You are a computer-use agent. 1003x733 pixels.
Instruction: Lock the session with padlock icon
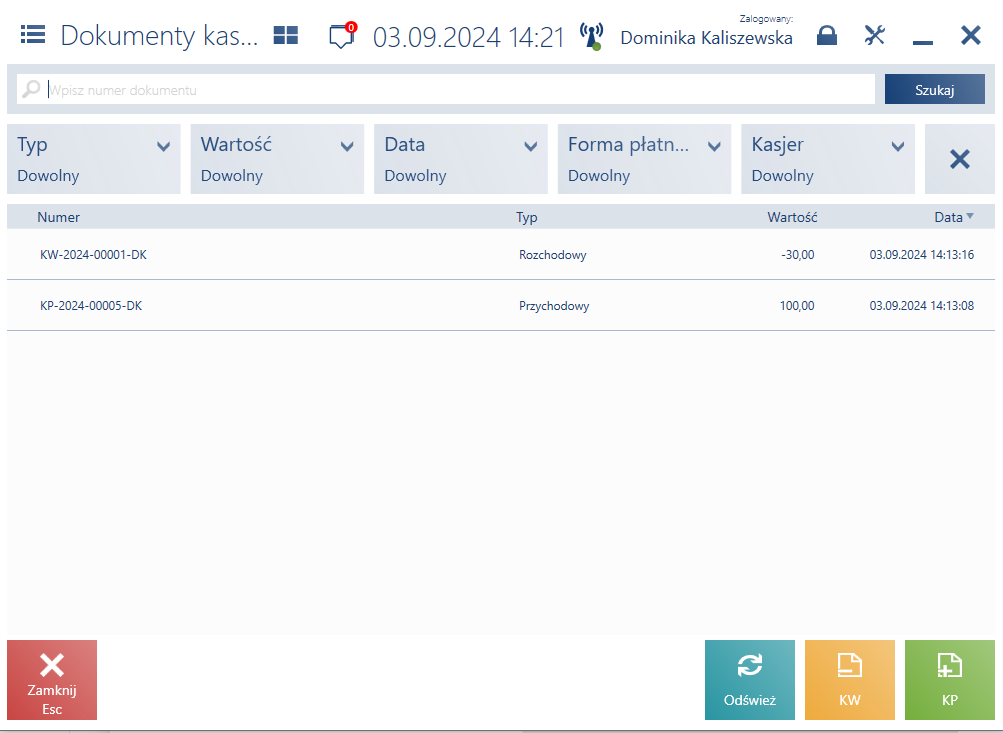pyautogui.click(x=826, y=35)
